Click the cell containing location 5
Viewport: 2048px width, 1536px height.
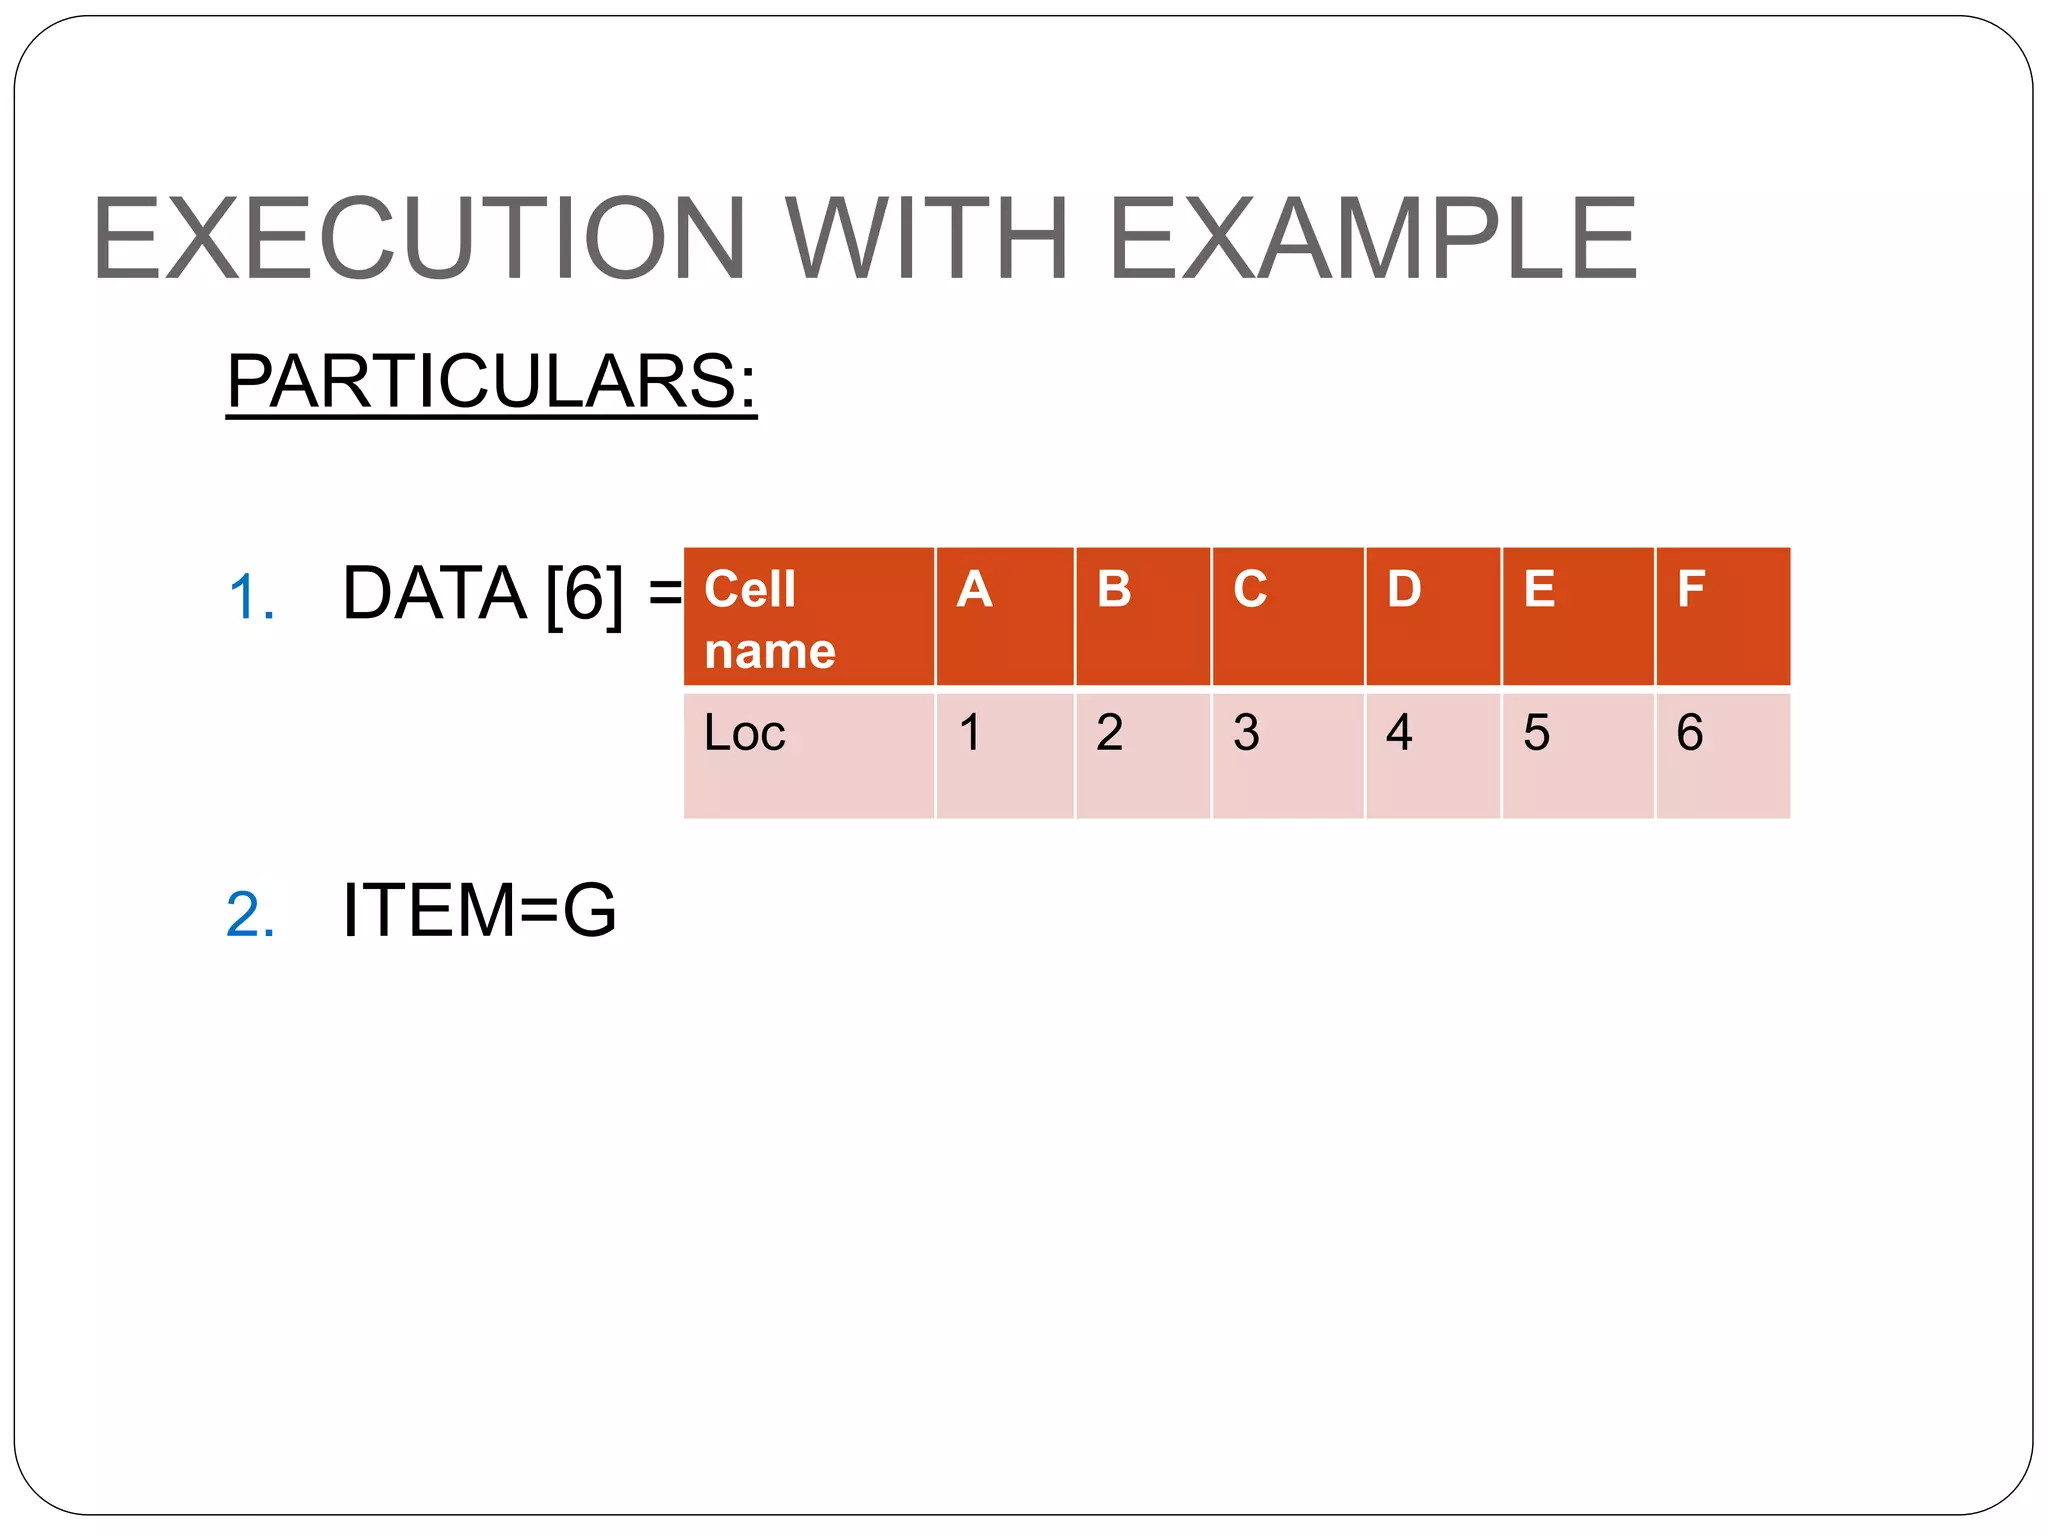1578,755
